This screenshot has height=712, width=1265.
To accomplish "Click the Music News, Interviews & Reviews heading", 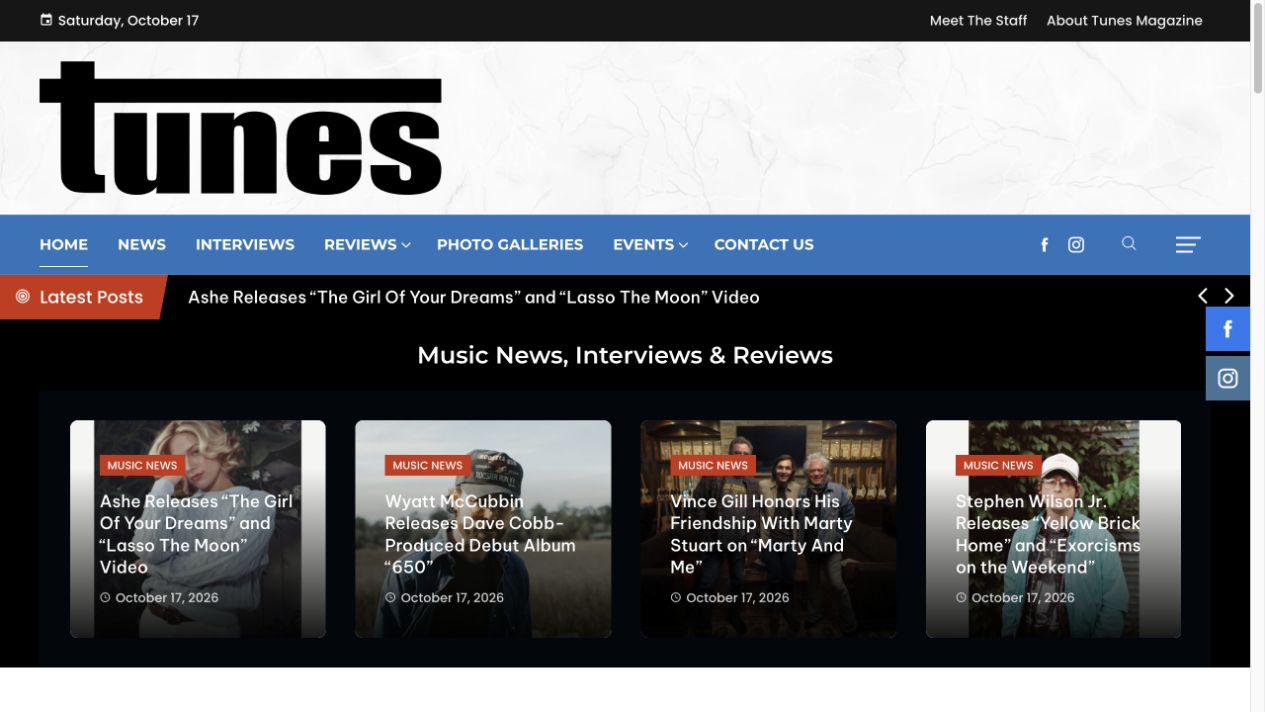I will click(x=625, y=355).
